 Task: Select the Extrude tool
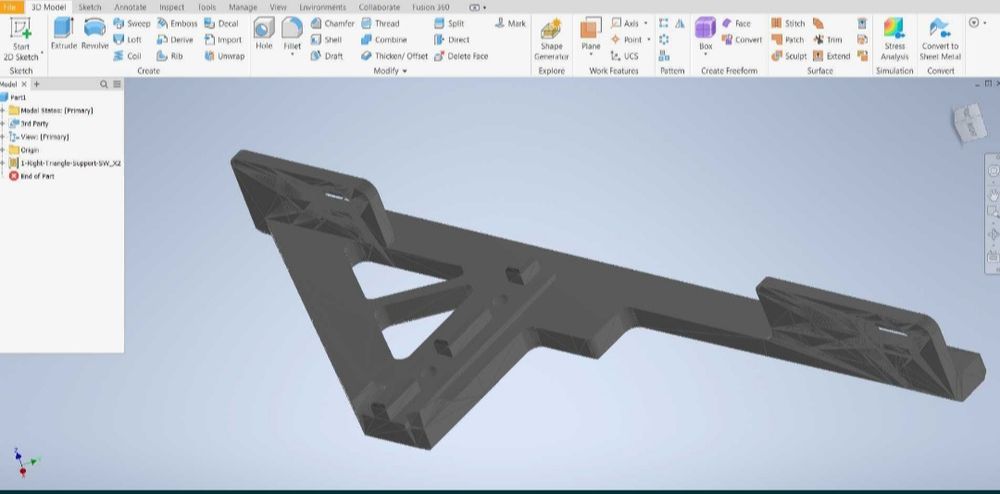pos(64,34)
